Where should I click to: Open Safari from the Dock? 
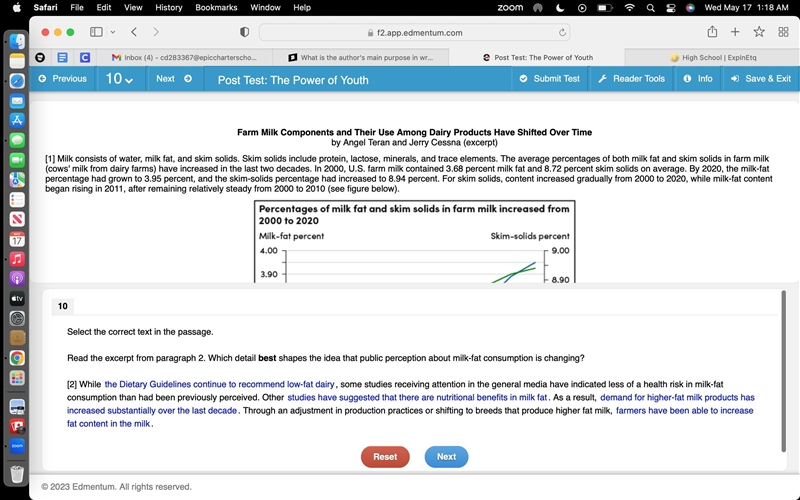pyautogui.click(x=17, y=81)
